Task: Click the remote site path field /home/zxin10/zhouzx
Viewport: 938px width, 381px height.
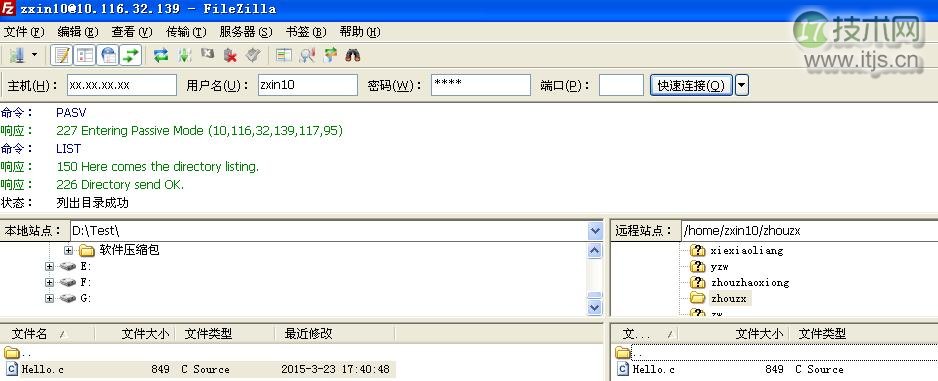Action: (x=809, y=230)
